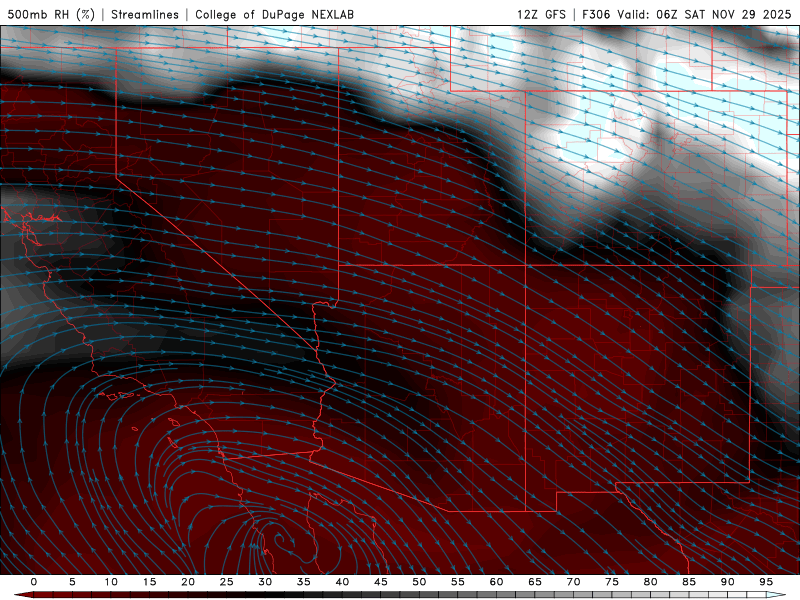Click the colorbar label 80

pyautogui.click(x=650, y=582)
